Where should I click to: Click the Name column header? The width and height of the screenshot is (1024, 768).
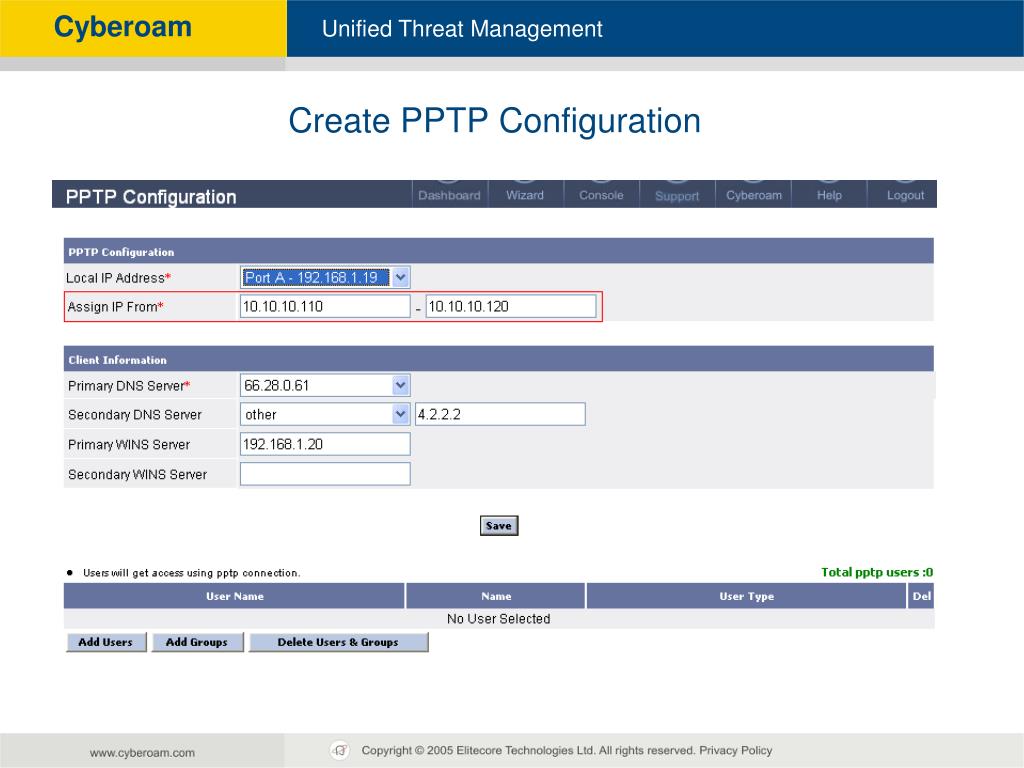pos(496,596)
